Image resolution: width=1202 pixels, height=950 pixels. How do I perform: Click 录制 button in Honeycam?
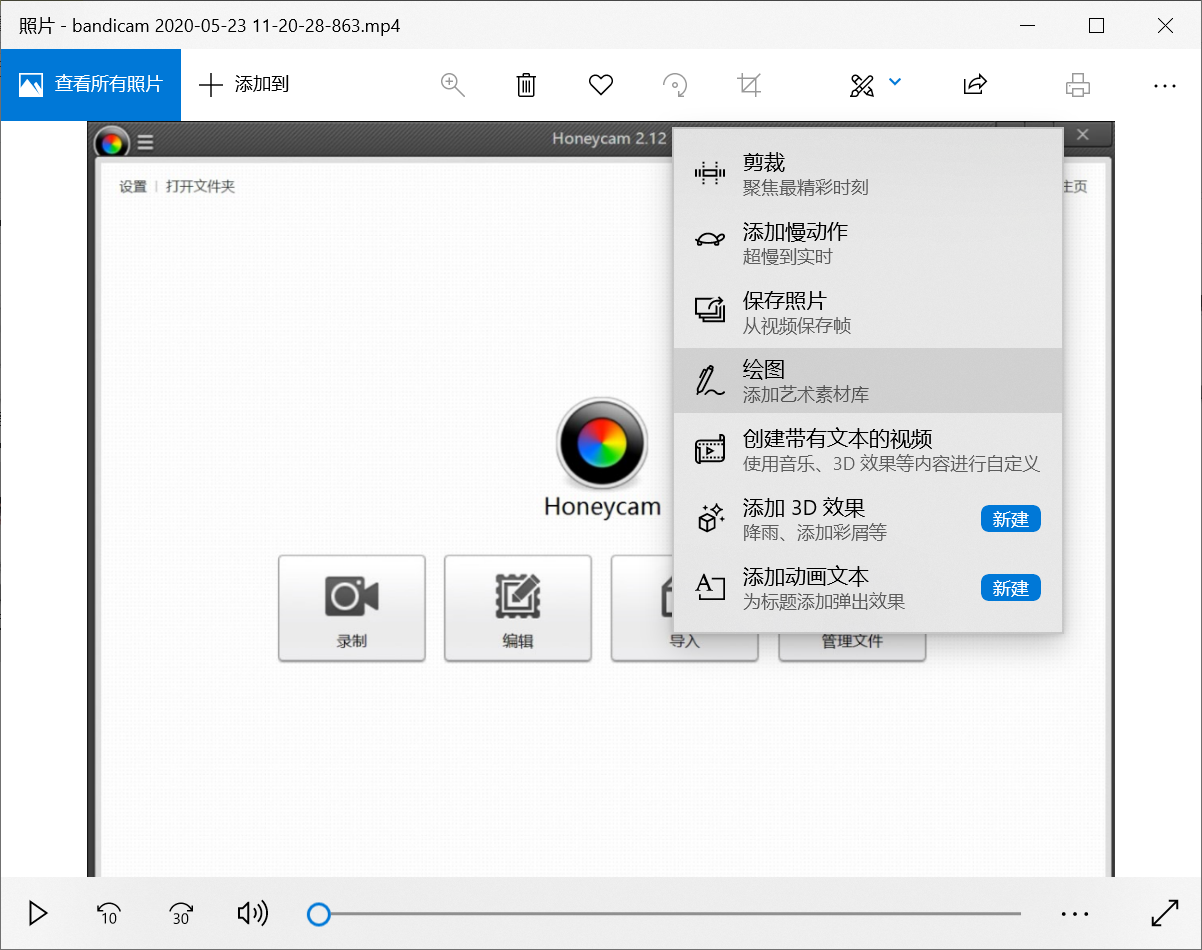352,608
